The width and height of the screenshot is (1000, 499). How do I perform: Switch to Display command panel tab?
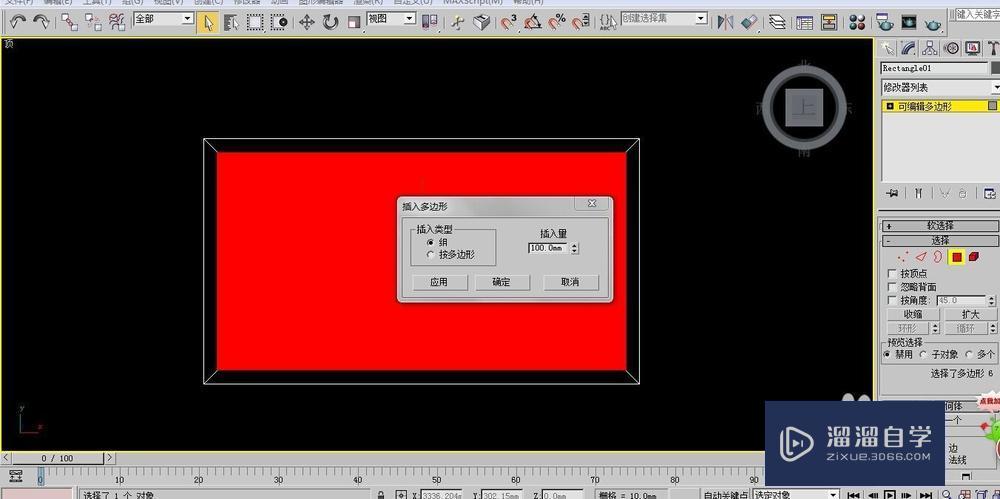coord(973,48)
